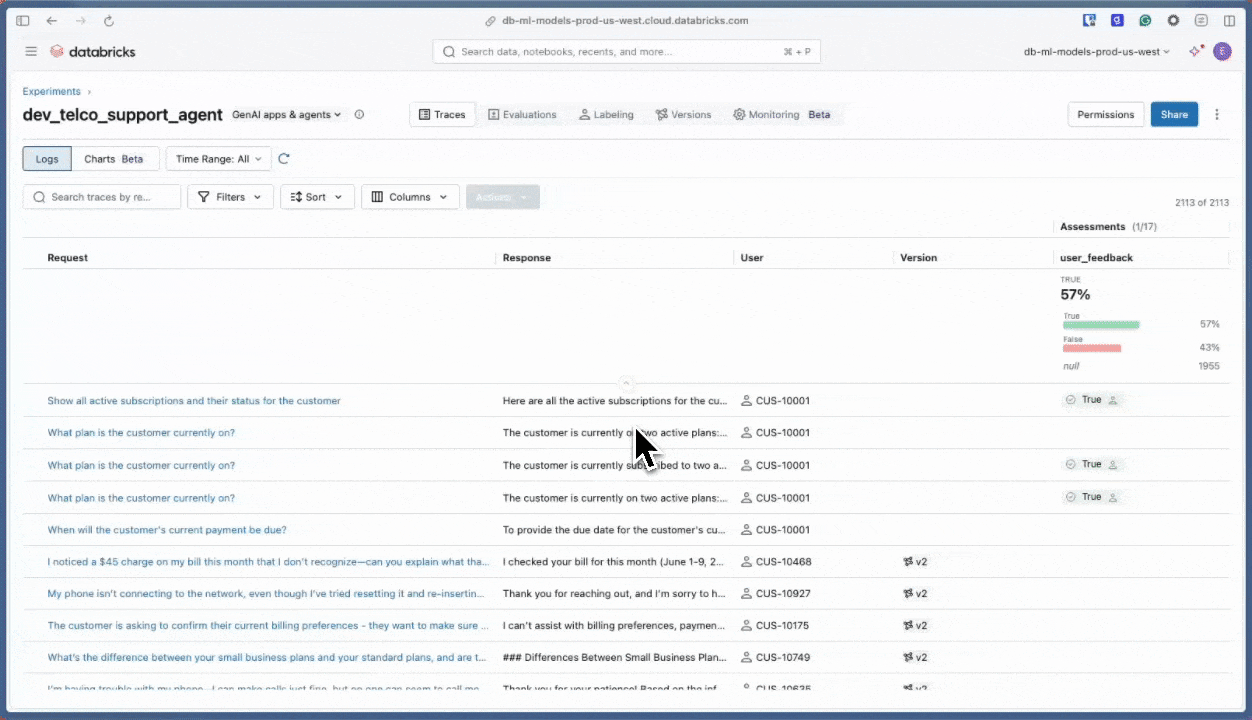The height and width of the screenshot is (720, 1252).
Task: Open the user profile avatar
Action: (1222, 51)
